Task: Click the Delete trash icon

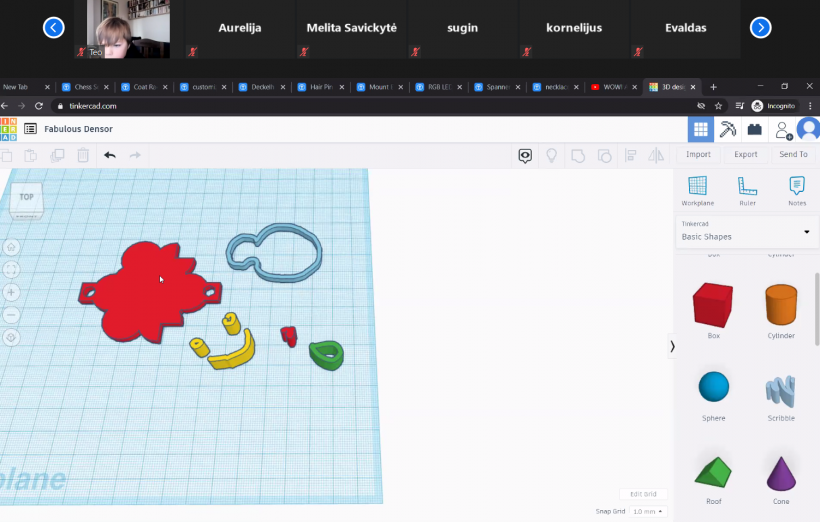Action: 83,155
